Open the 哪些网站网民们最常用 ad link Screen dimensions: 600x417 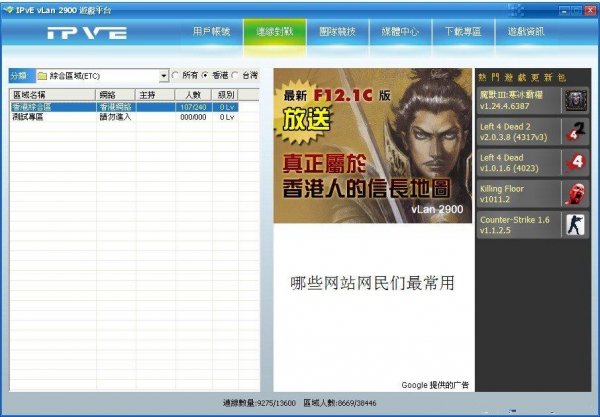[372, 283]
